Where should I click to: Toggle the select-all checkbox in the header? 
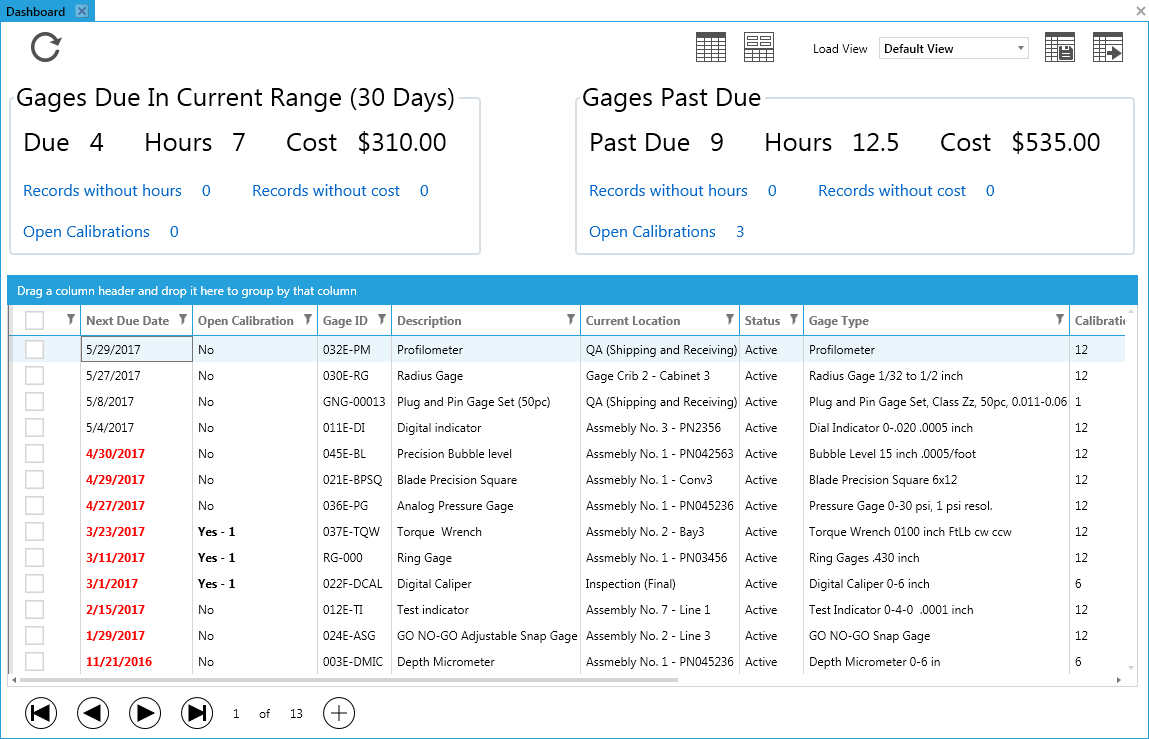[x=36, y=320]
